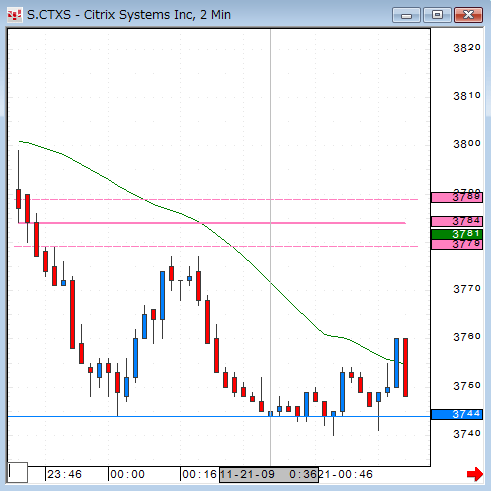Click the blue 3744 price label
Viewport: 491px width, 491px height.
[457, 414]
